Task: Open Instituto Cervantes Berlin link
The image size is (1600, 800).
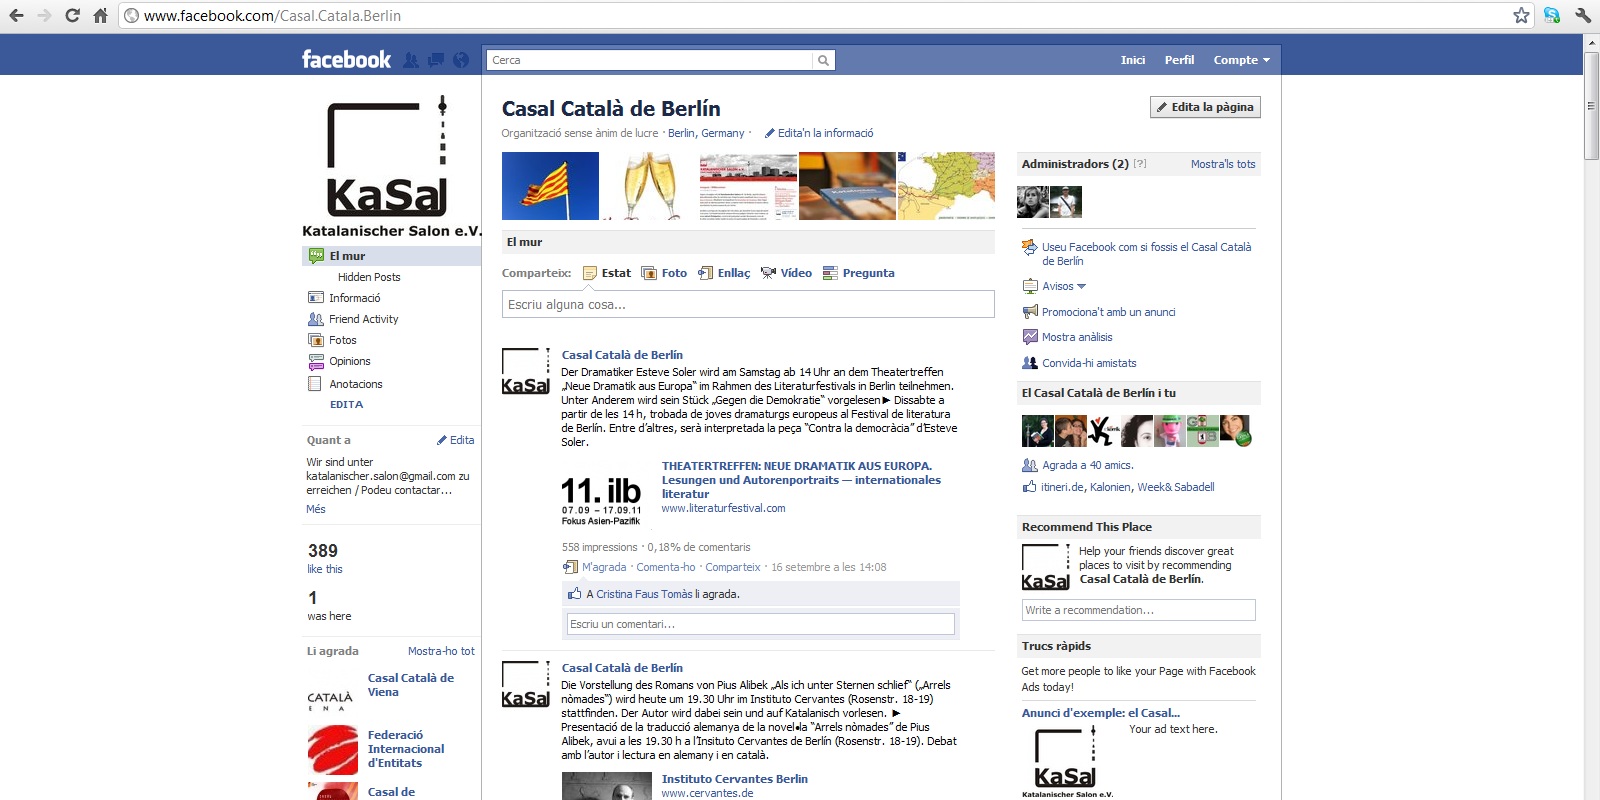Action: [735, 779]
